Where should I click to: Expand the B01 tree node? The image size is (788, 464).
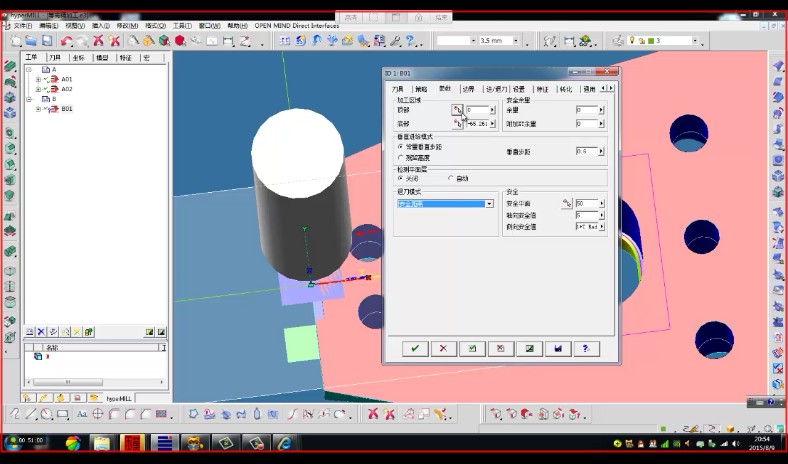click(38, 109)
